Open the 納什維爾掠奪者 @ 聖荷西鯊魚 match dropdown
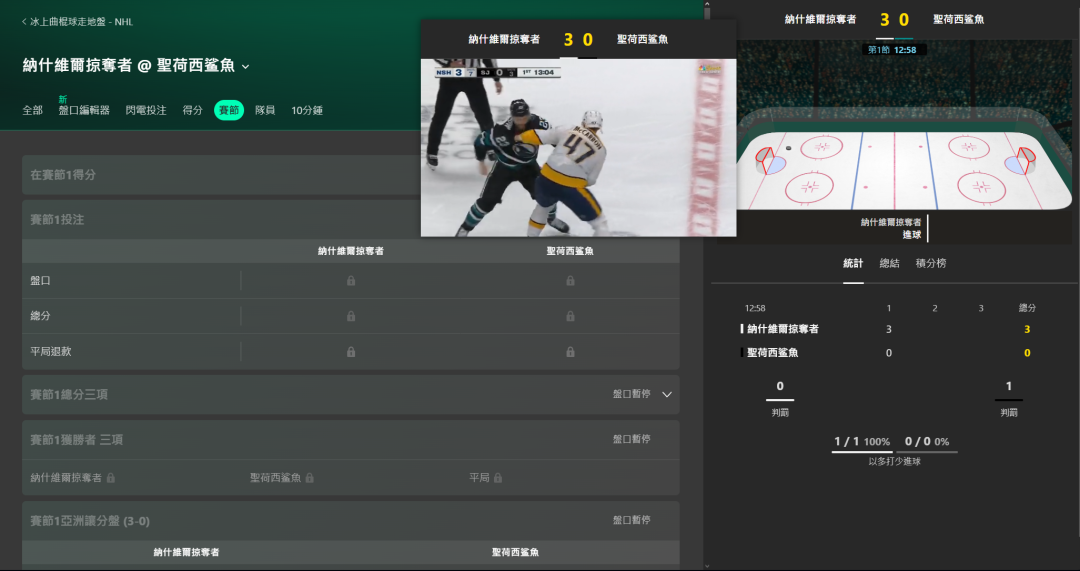The height and width of the screenshot is (571, 1080). [246, 67]
